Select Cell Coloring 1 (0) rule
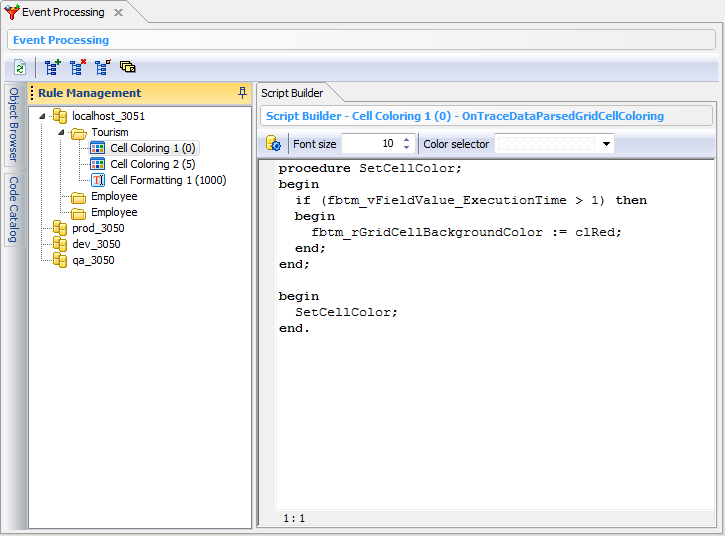This screenshot has width=725, height=536. [x=153, y=148]
